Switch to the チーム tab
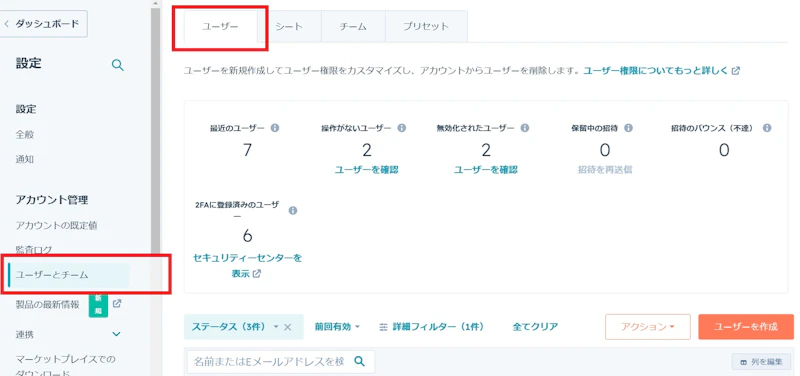The image size is (800, 376). coord(353,27)
